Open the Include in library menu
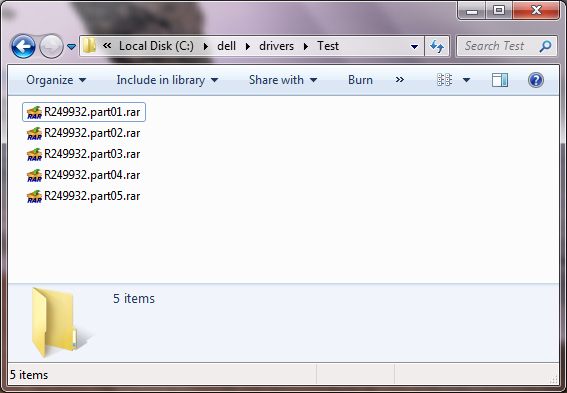 pos(167,80)
